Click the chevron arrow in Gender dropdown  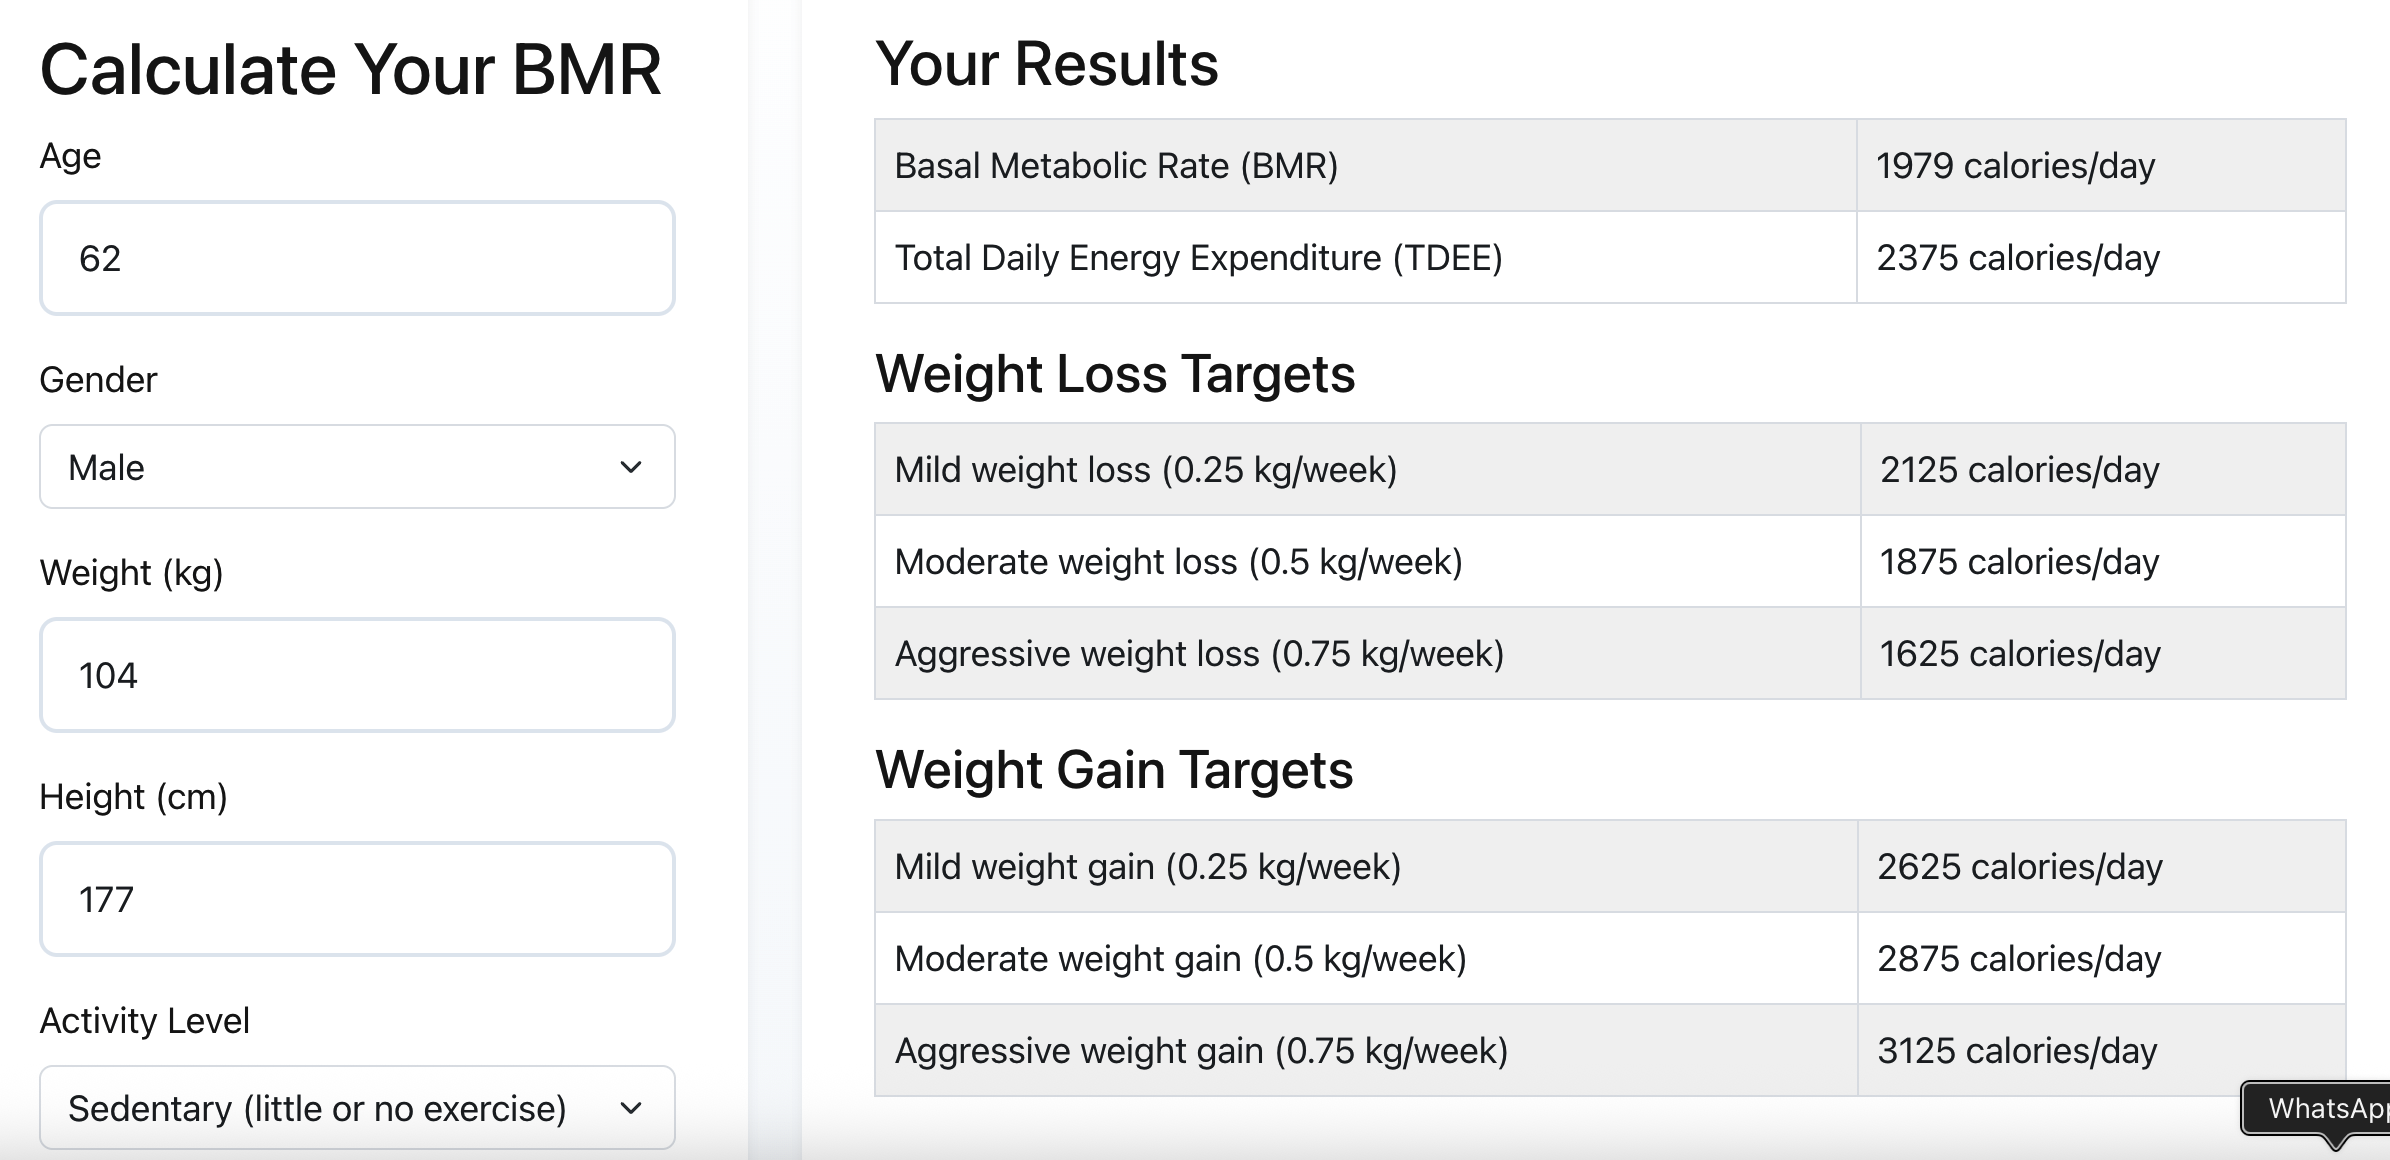(x=631, y=467)
